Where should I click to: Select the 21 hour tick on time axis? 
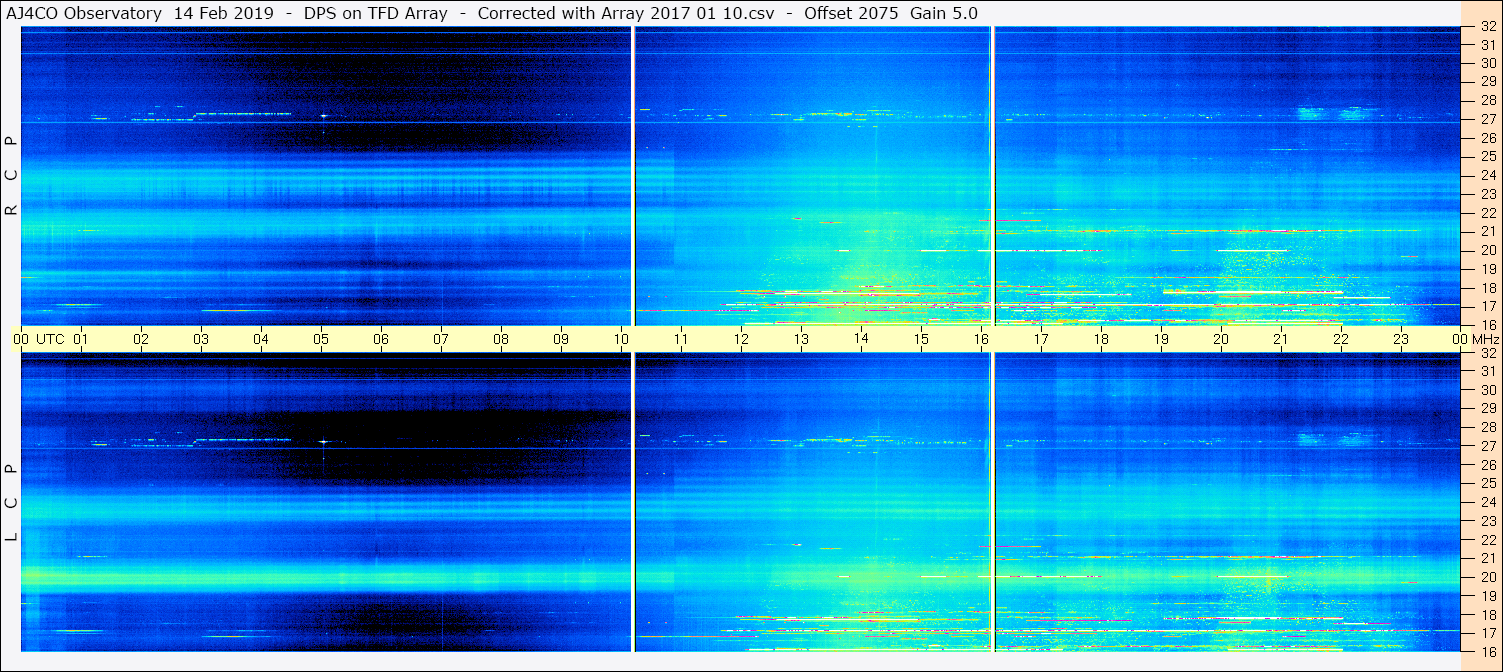point(1281,339)
